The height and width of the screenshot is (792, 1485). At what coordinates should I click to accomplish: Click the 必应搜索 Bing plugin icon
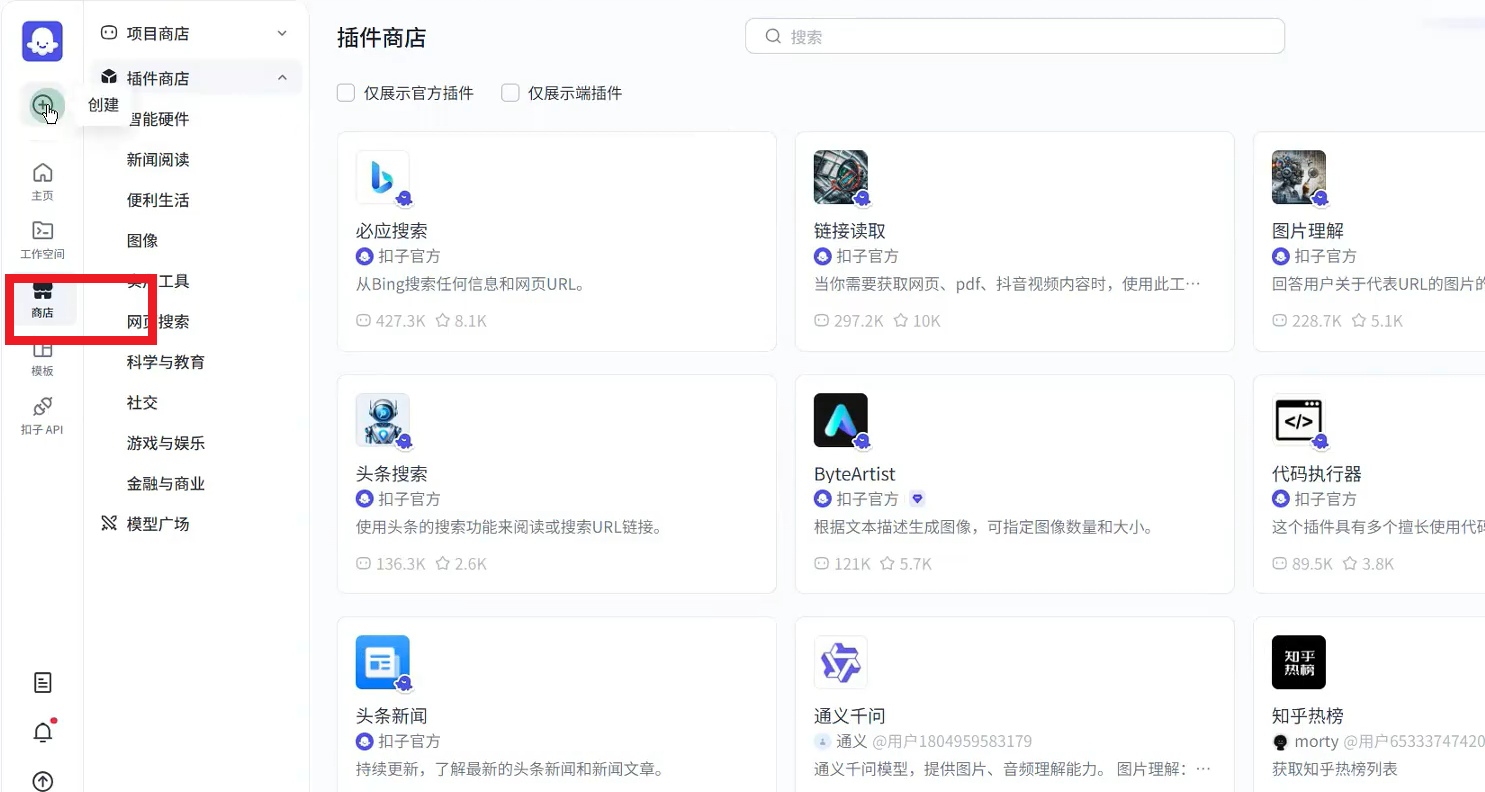pyautogui.click(x=383, y=177)
